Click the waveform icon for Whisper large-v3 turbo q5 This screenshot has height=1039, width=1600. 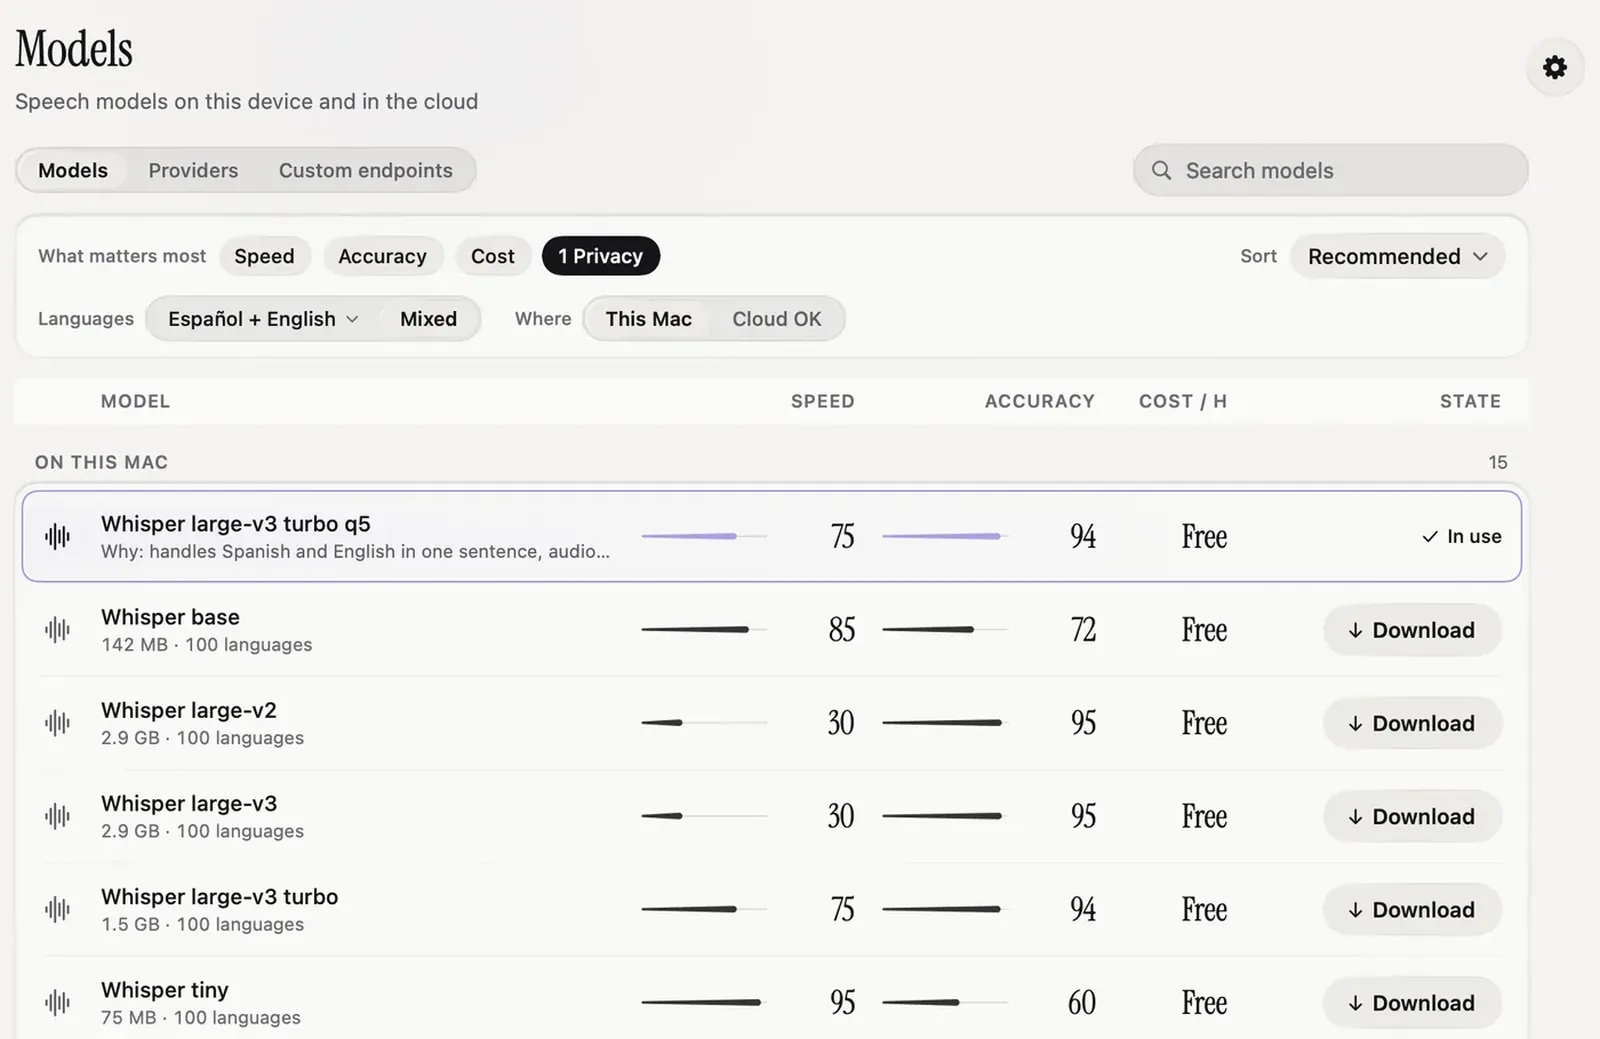point(58,537)
